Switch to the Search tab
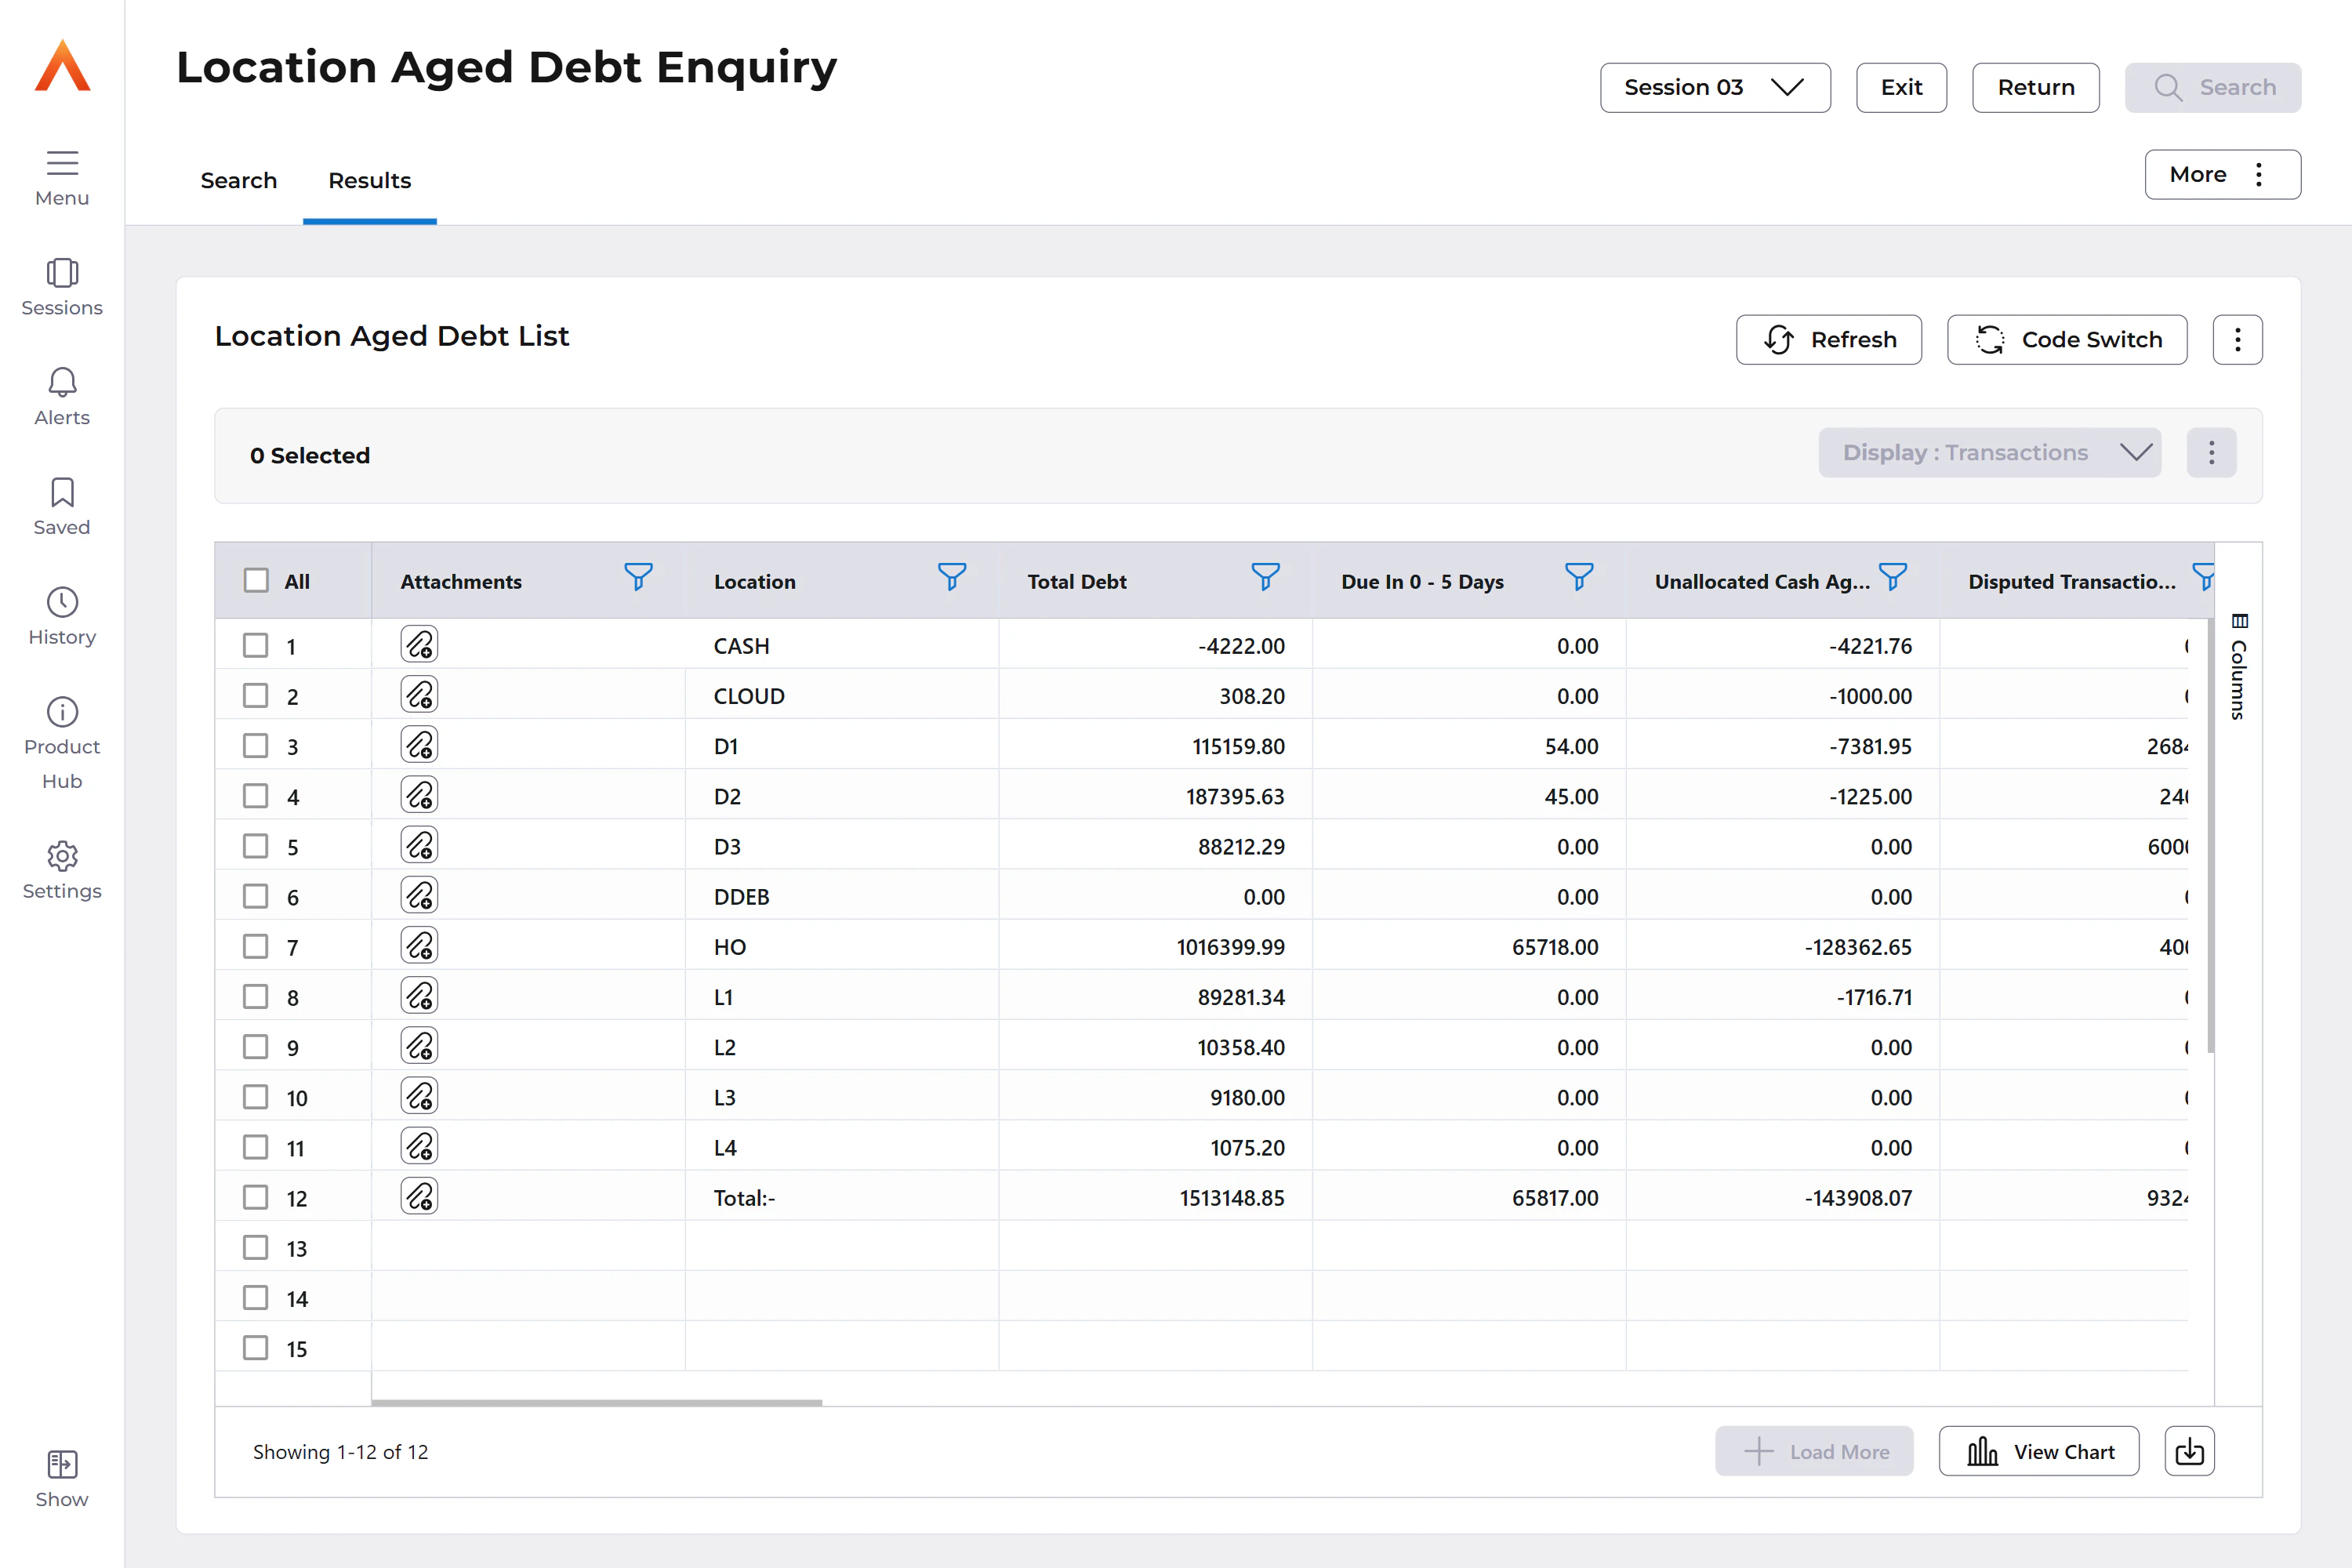 coord(239,180)
